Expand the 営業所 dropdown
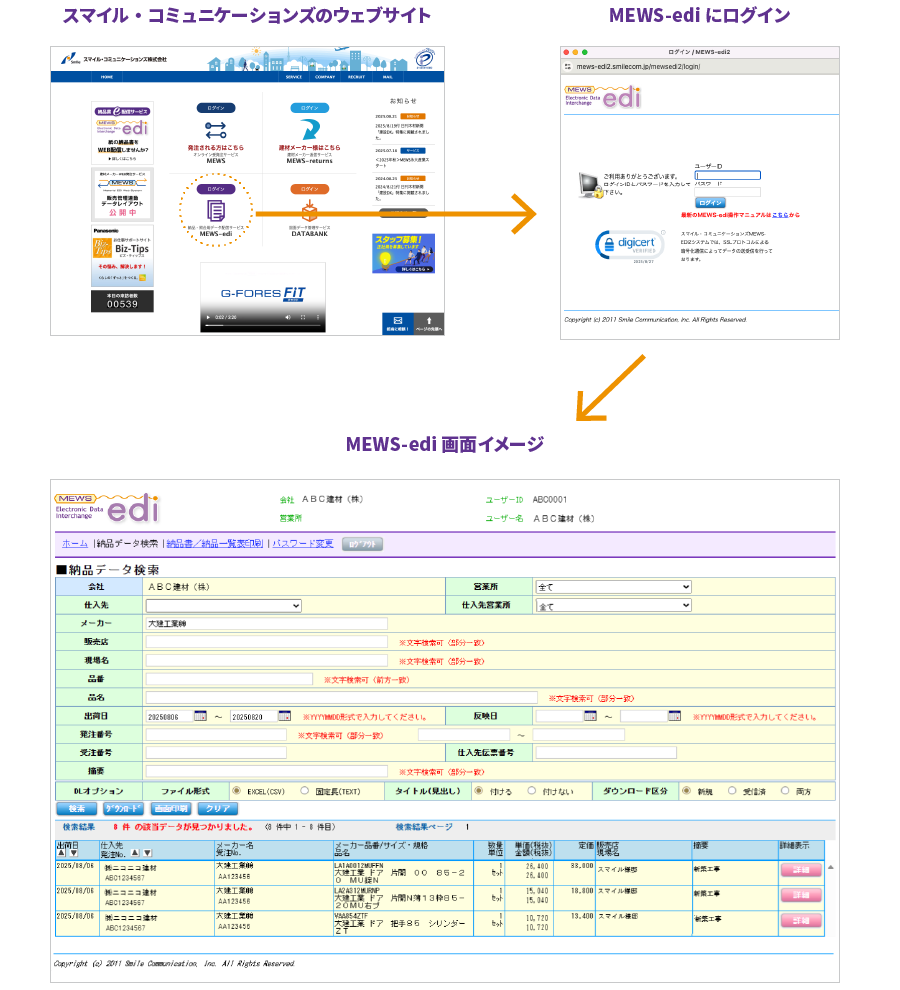The image size is (900, 990). [613, 587]
